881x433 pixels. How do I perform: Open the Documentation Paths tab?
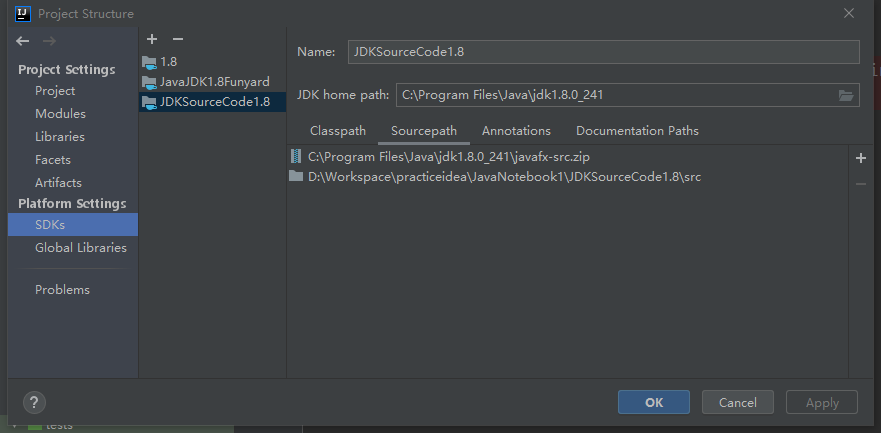coord(637,131)
